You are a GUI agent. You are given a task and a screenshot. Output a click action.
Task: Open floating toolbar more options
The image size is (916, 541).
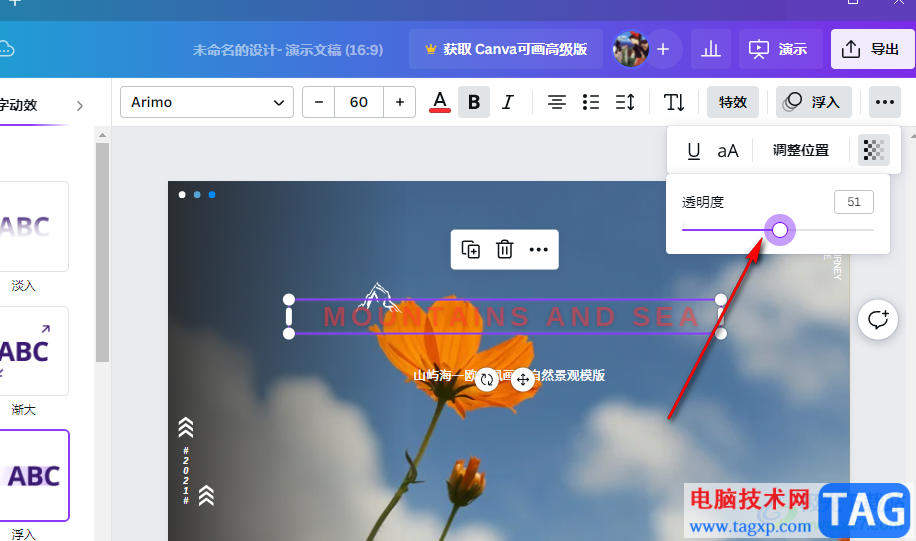point(538,249)
